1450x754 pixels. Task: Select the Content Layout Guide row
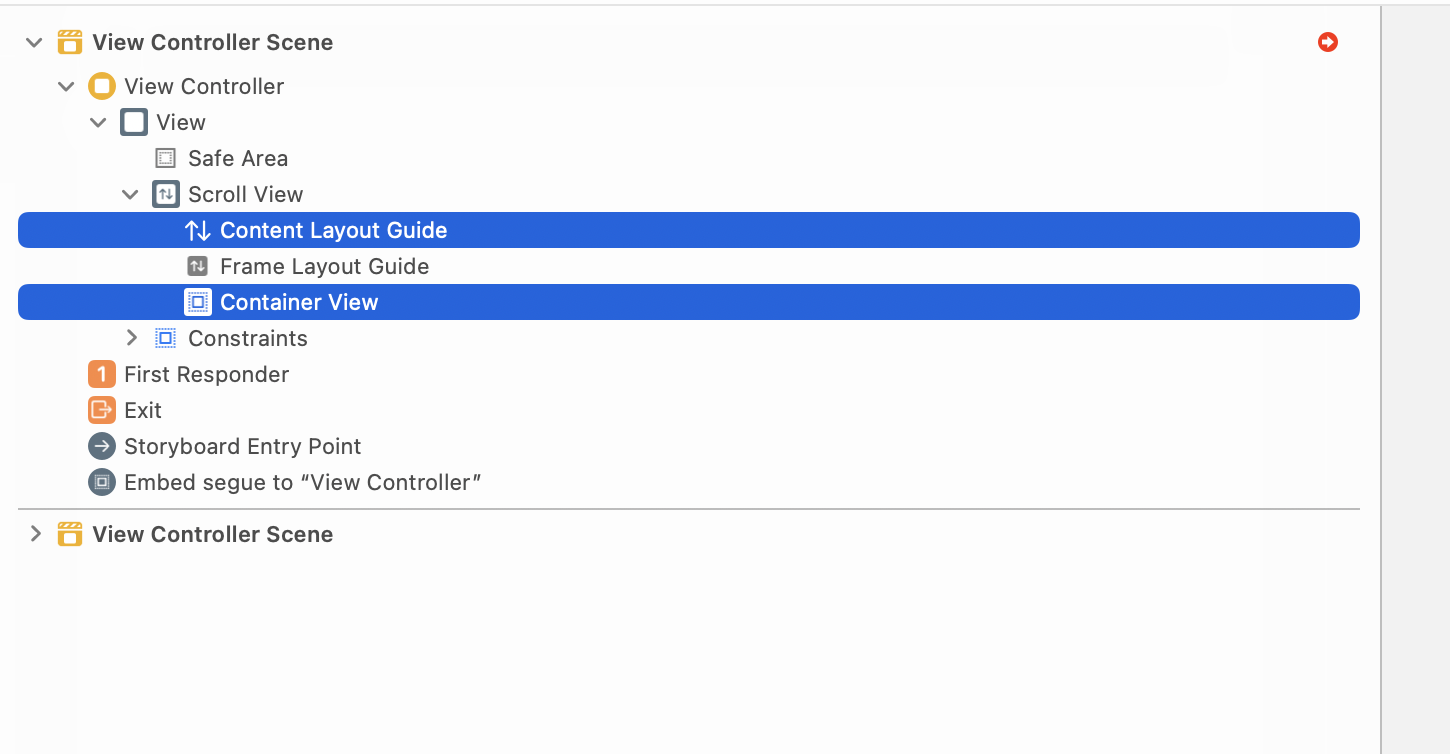(333, 230)
